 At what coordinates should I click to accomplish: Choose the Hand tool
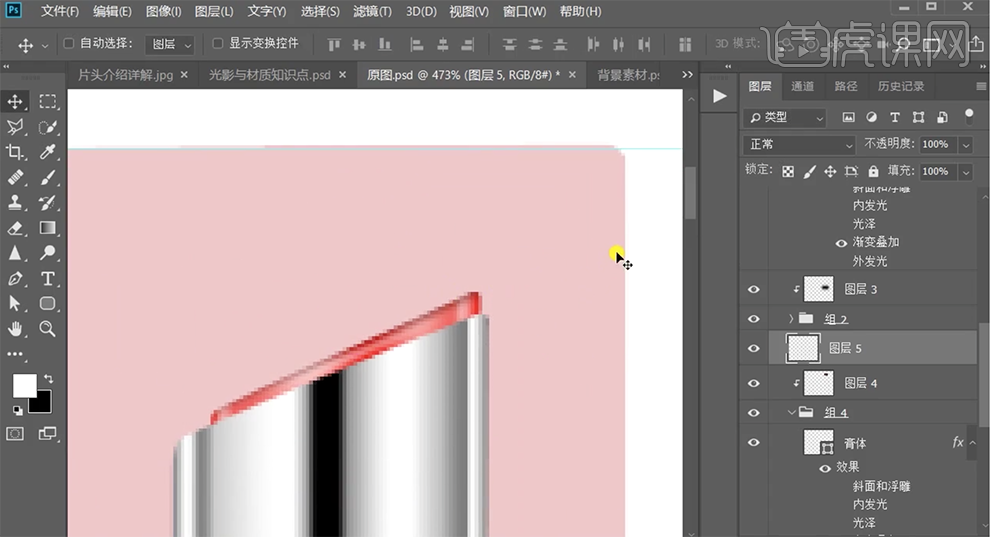pyautogui.click(x=16, y=328)
